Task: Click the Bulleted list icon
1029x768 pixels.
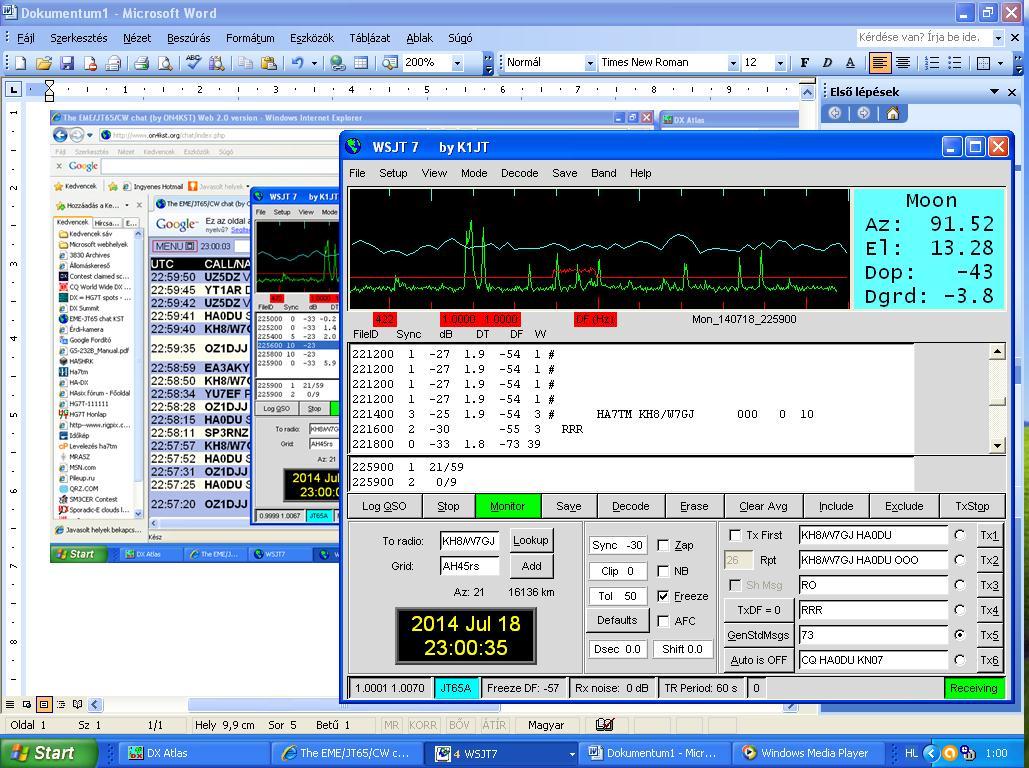Action: tap(955, 63)
